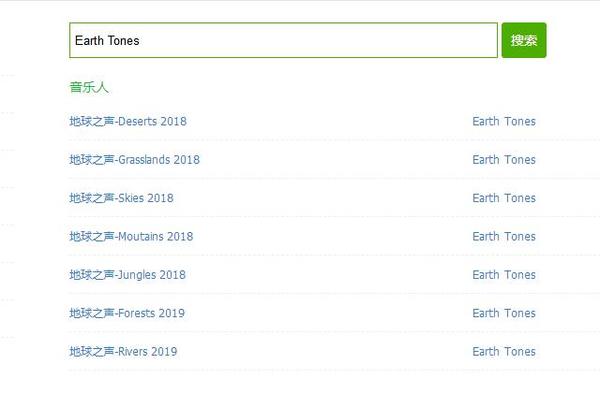Click Earth Tones artist beside Jungles 2018
Image resolution: width=600 pixels, height=408 pixels.
(x=504, y=275)
